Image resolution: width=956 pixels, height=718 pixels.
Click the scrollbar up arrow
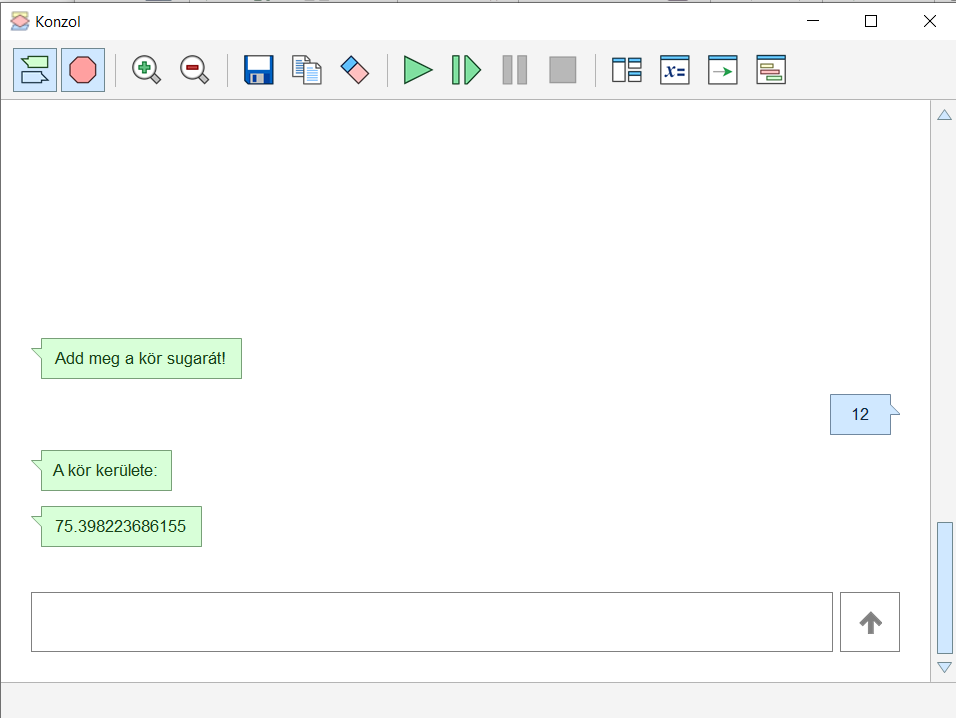944,115
